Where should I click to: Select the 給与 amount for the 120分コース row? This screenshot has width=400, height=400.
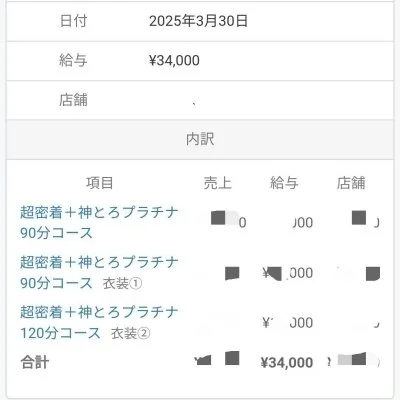tap(288, 323)
